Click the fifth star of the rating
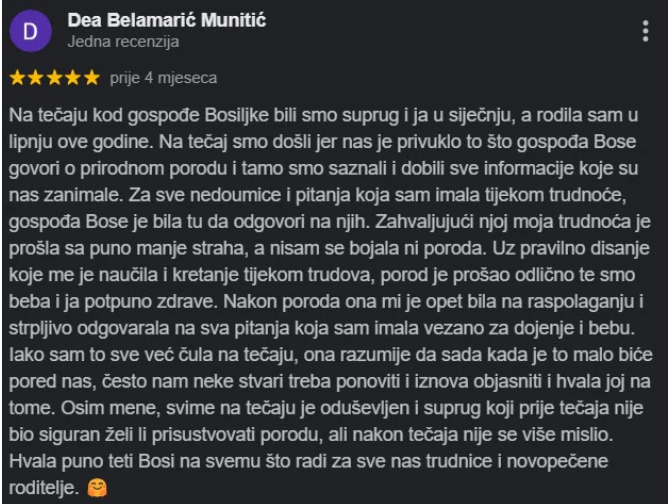The image size is (670, 504). click(x=92, y=77)
